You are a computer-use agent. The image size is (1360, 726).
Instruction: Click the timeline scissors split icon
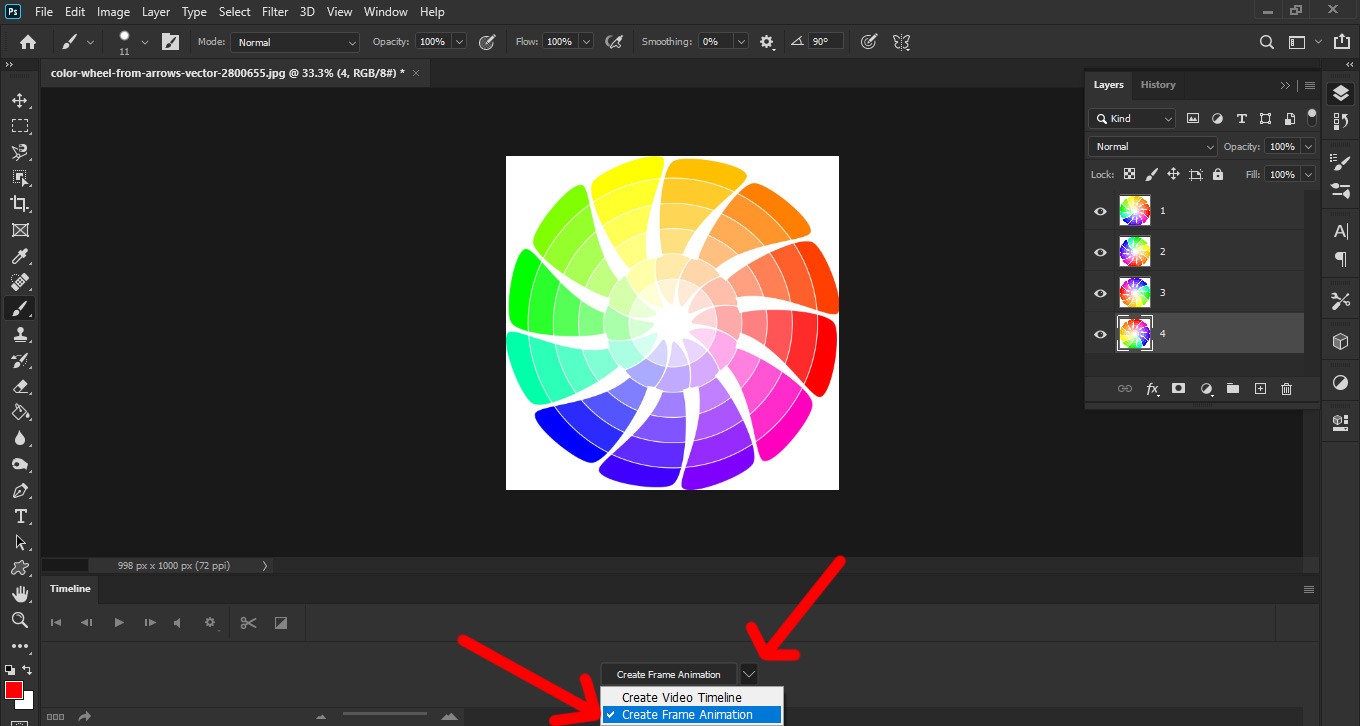248,623
